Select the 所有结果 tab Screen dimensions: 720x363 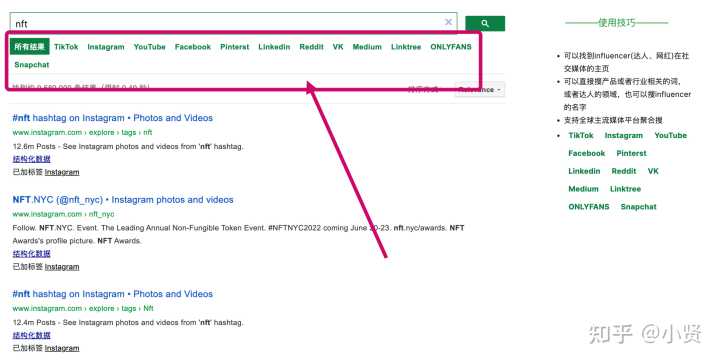[29, 47]
